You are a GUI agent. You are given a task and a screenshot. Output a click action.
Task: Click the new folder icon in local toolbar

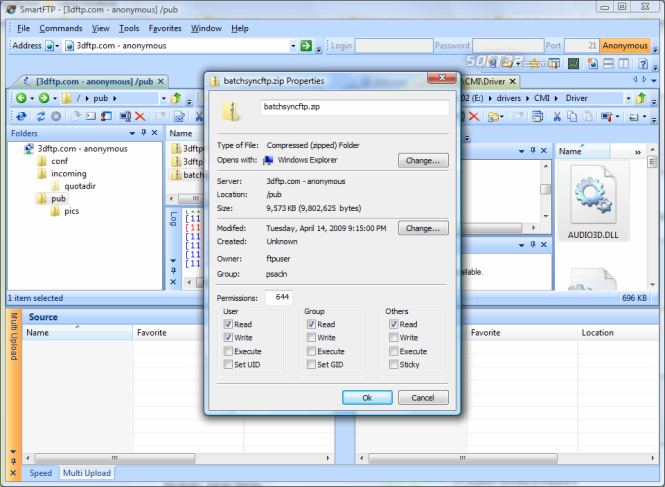(493, 116)
